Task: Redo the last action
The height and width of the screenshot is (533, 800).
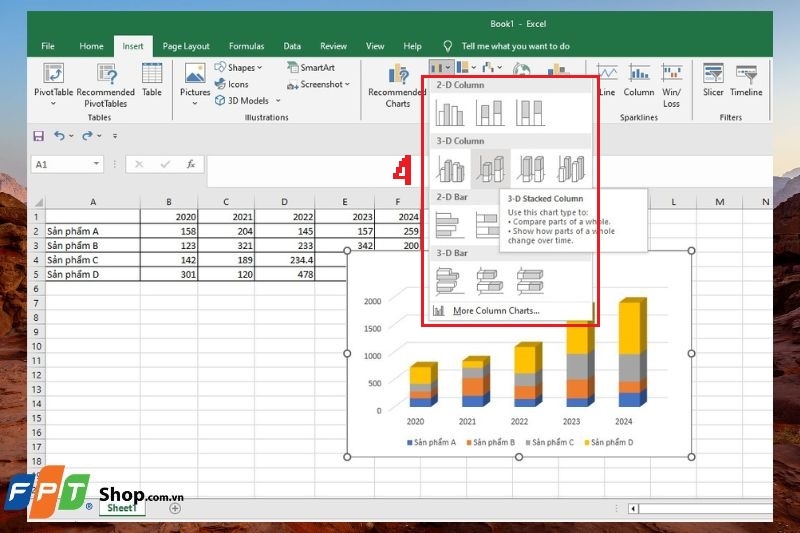Action: point(87,136)
